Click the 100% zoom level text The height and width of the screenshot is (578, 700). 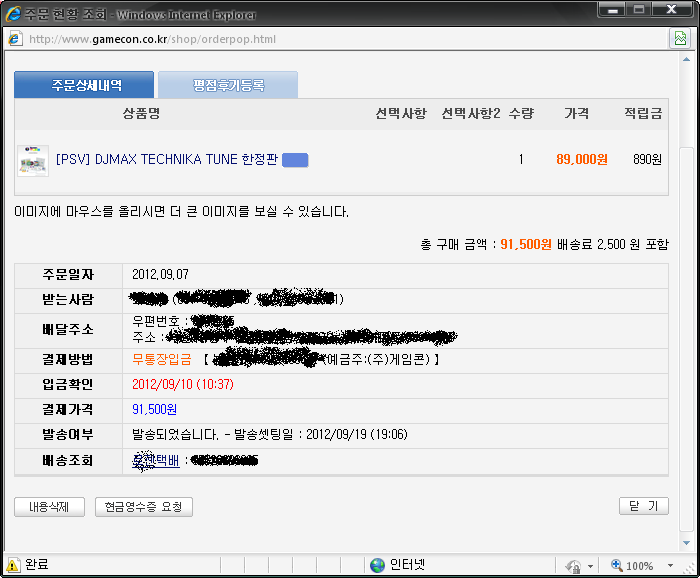(639, 566)
